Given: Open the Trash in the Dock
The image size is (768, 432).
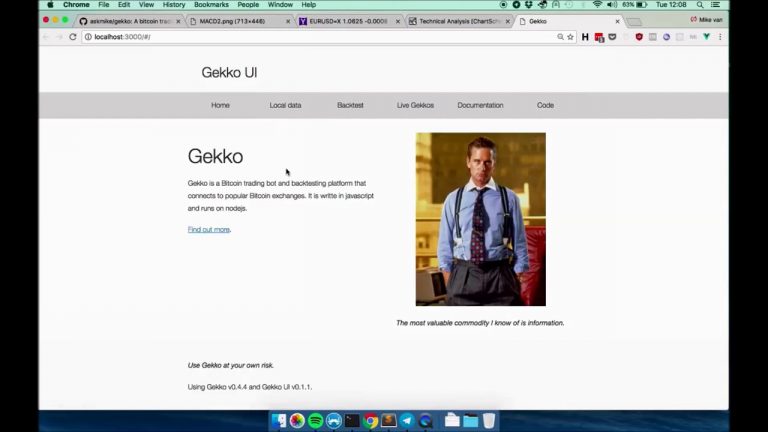Looking at the screenshot, I should tap(489, 420).
